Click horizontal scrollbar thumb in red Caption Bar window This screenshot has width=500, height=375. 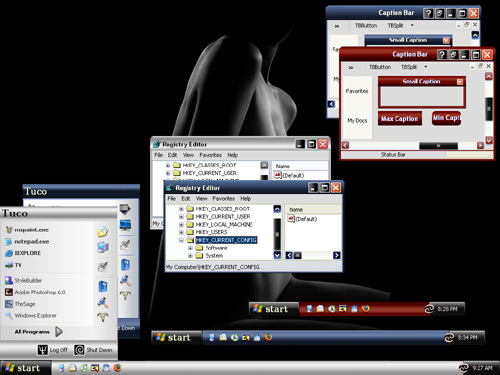point(438,146)
